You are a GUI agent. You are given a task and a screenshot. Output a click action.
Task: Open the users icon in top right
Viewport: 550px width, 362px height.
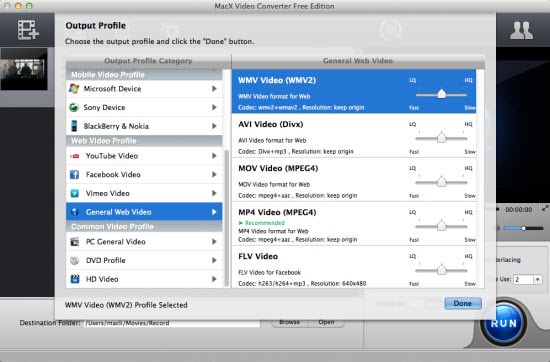521,31
